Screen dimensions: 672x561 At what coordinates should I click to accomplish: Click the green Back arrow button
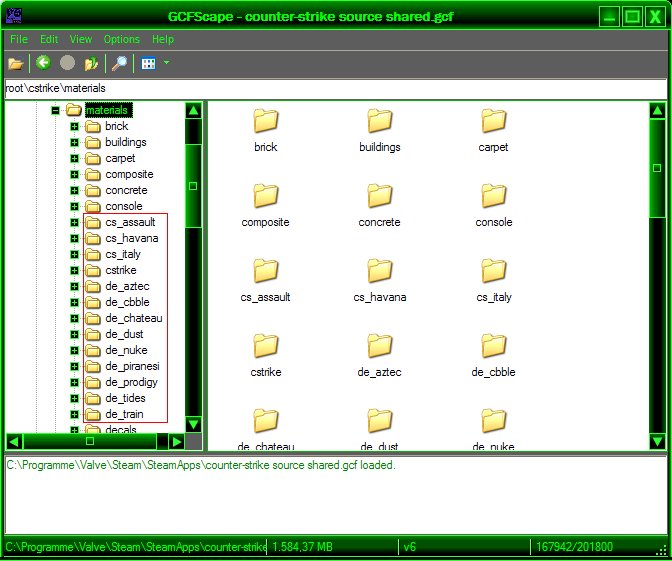click(x=43, y=63)
